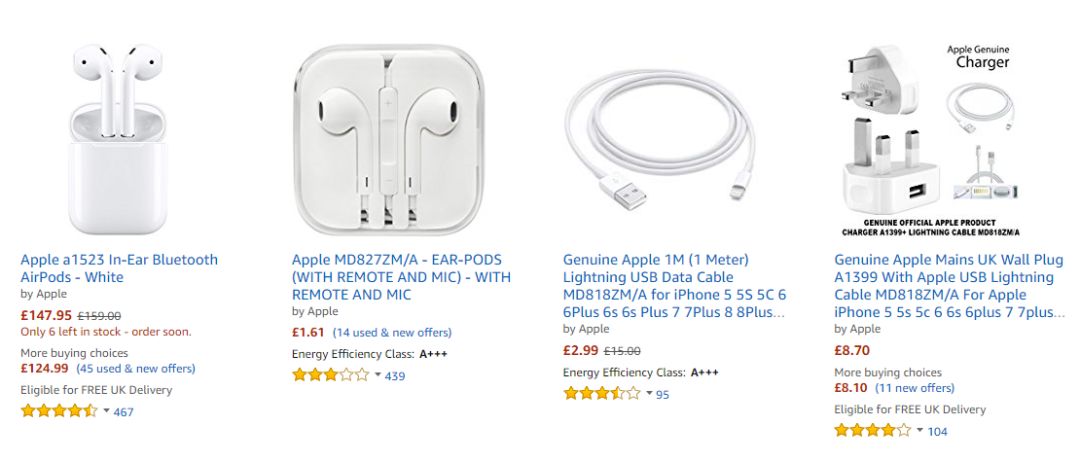Expand rating dropdown arrow for wall plug
Viewport: 1080px width, 461px height.
pyautogui.click(x=921, y=431)
